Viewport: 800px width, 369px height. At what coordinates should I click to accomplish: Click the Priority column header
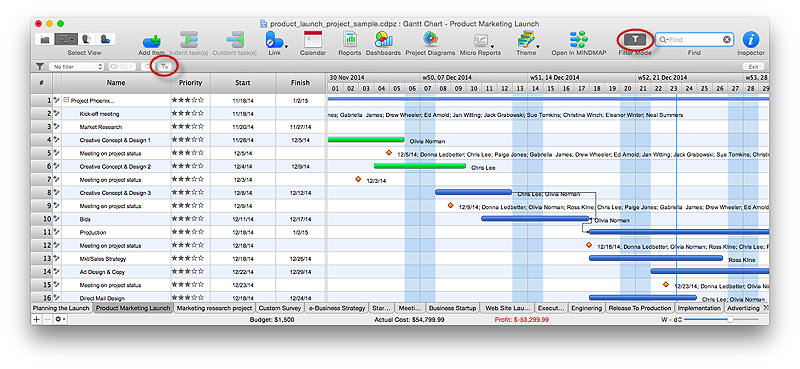coord(190,83)
